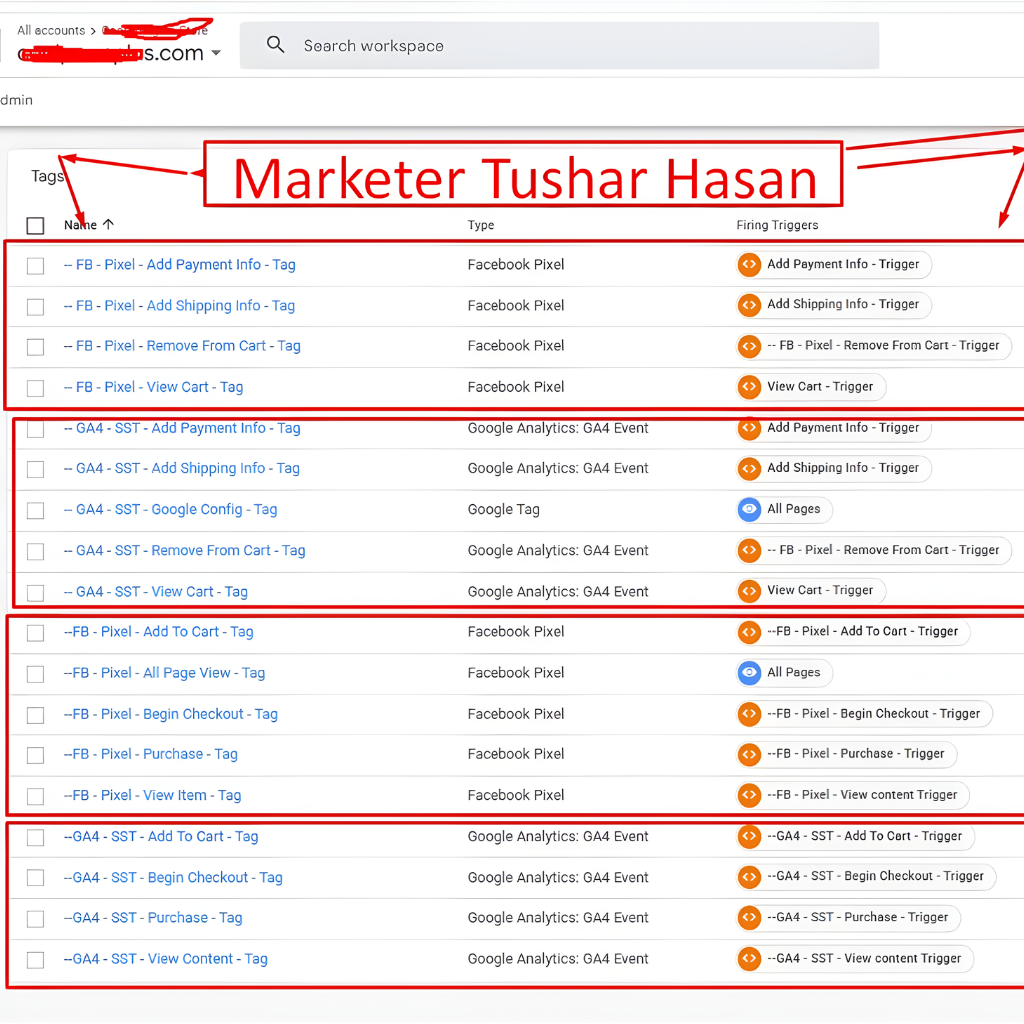Click the trigger icon on View Cart - Trigger chip
This screenshot has height=1024, width=1024.
[749, 387]
